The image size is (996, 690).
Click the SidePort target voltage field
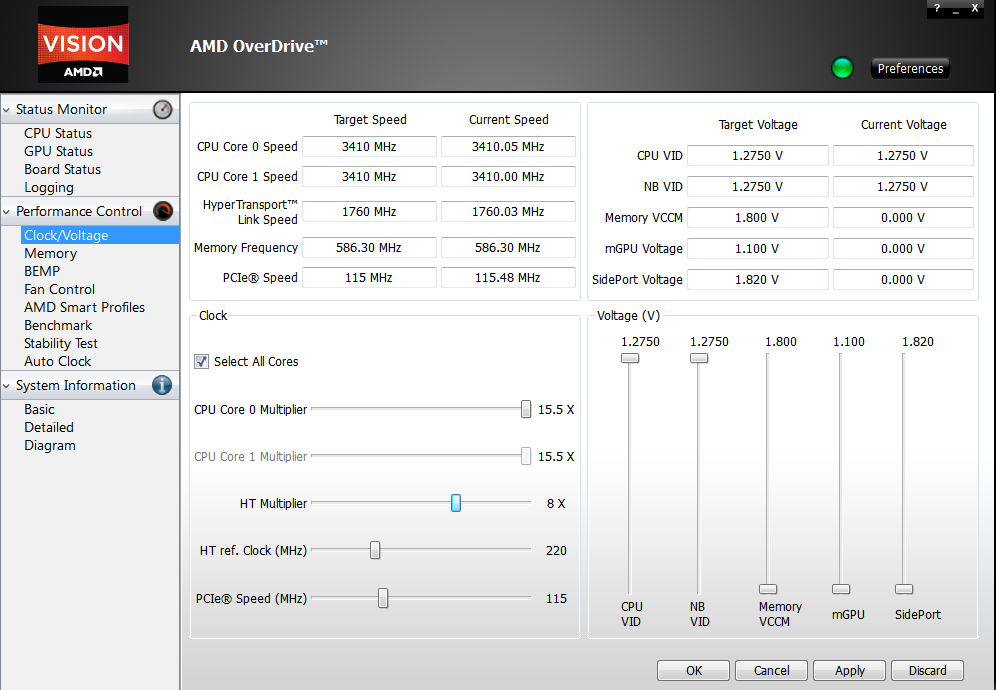(757, 280)
